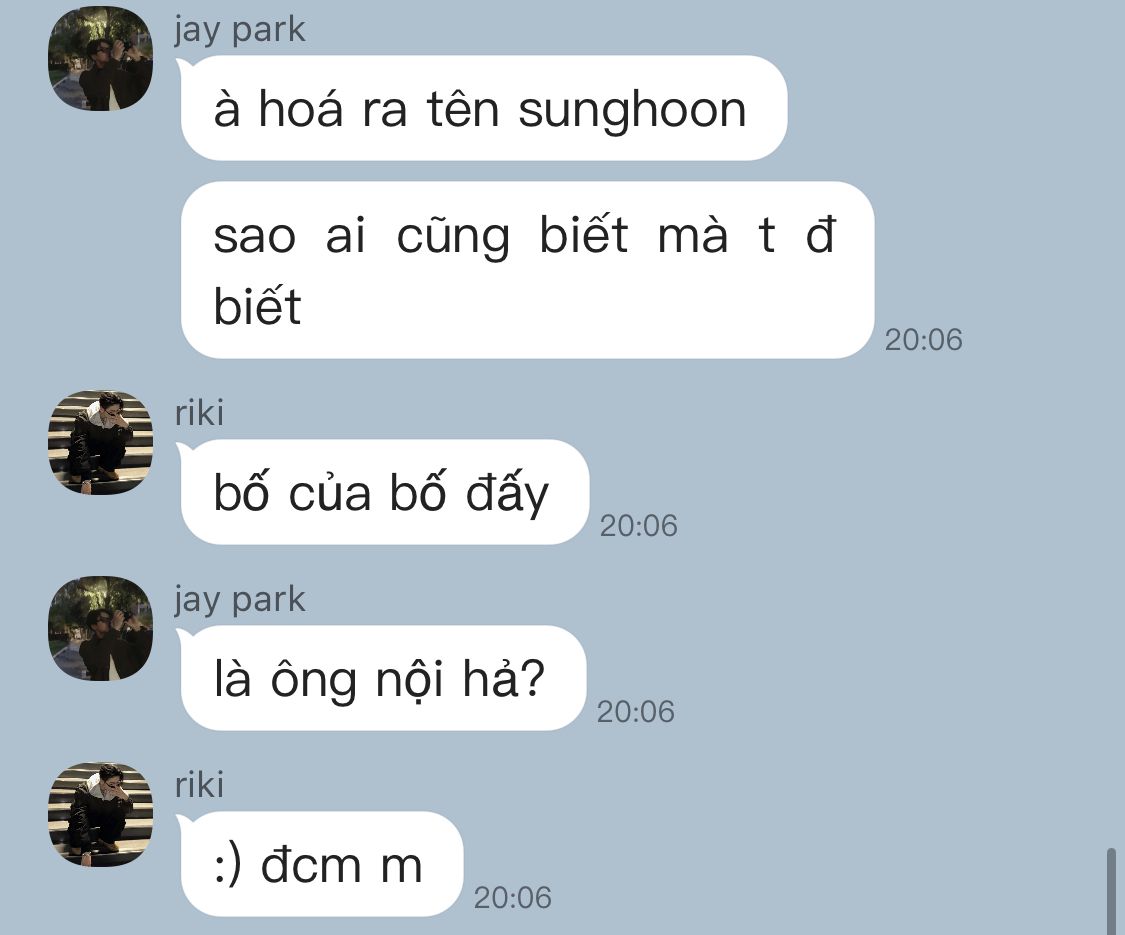
Task: Open jay park's avatar beside "là ông nội hả?"
Action: coord(100,629)
